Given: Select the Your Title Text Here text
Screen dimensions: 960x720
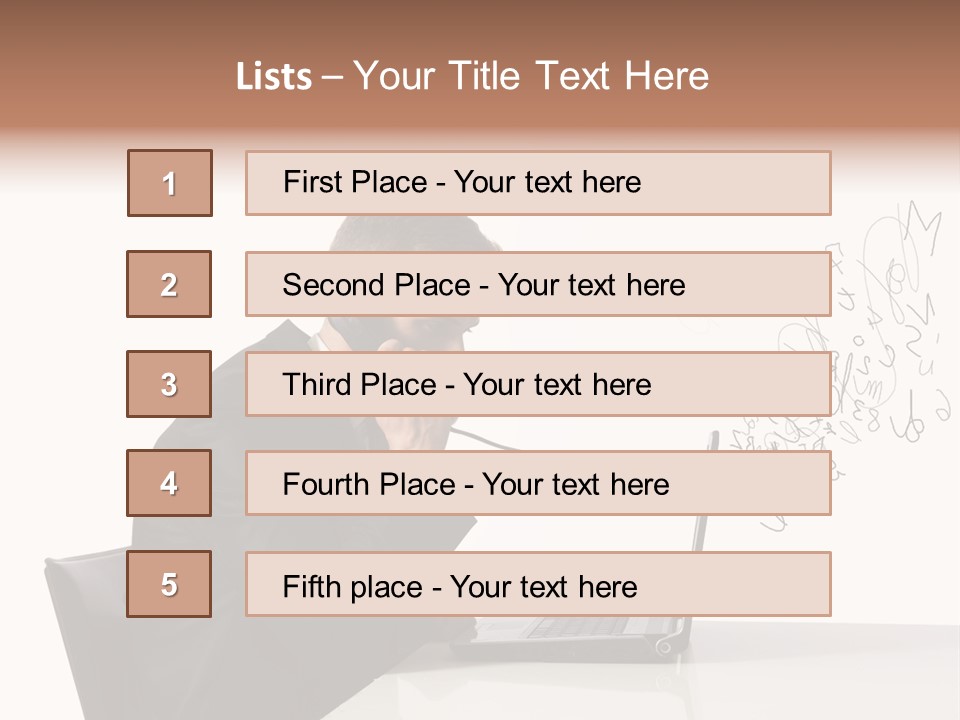Looking at the screenshot, I should coord(531,77).
